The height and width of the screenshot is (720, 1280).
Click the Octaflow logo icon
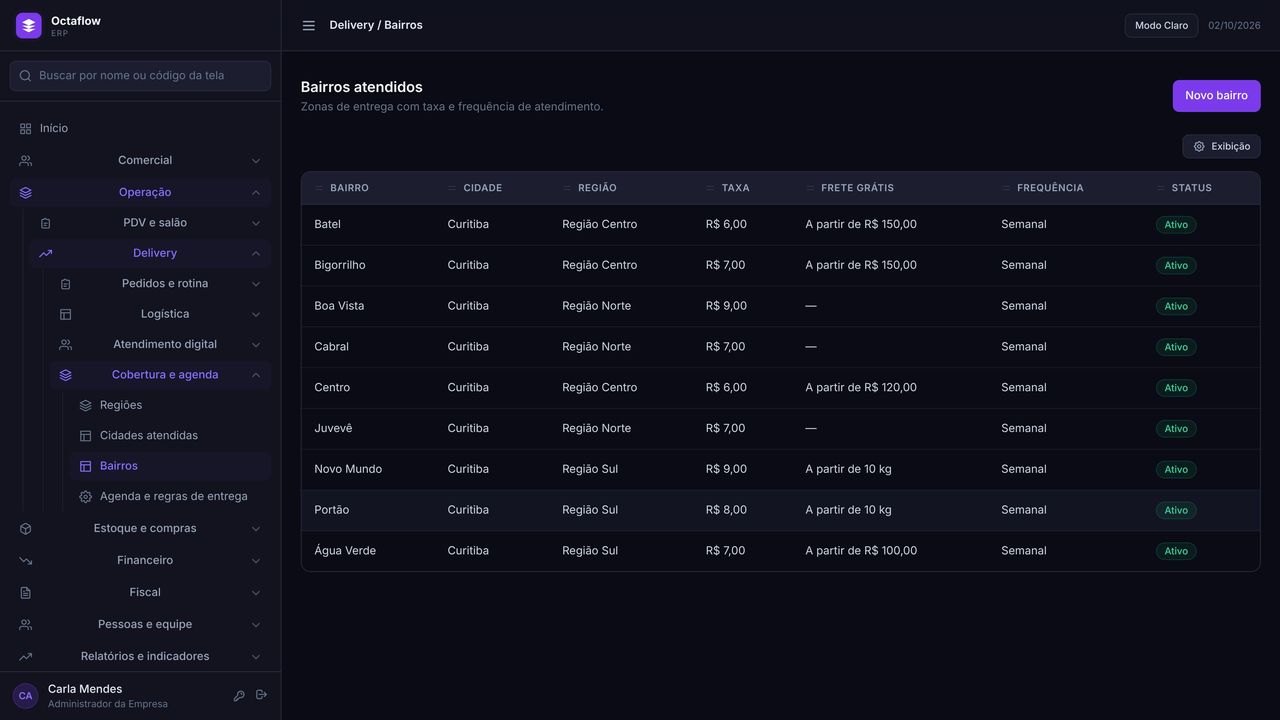pyautogui.click(x=29, y=26)
